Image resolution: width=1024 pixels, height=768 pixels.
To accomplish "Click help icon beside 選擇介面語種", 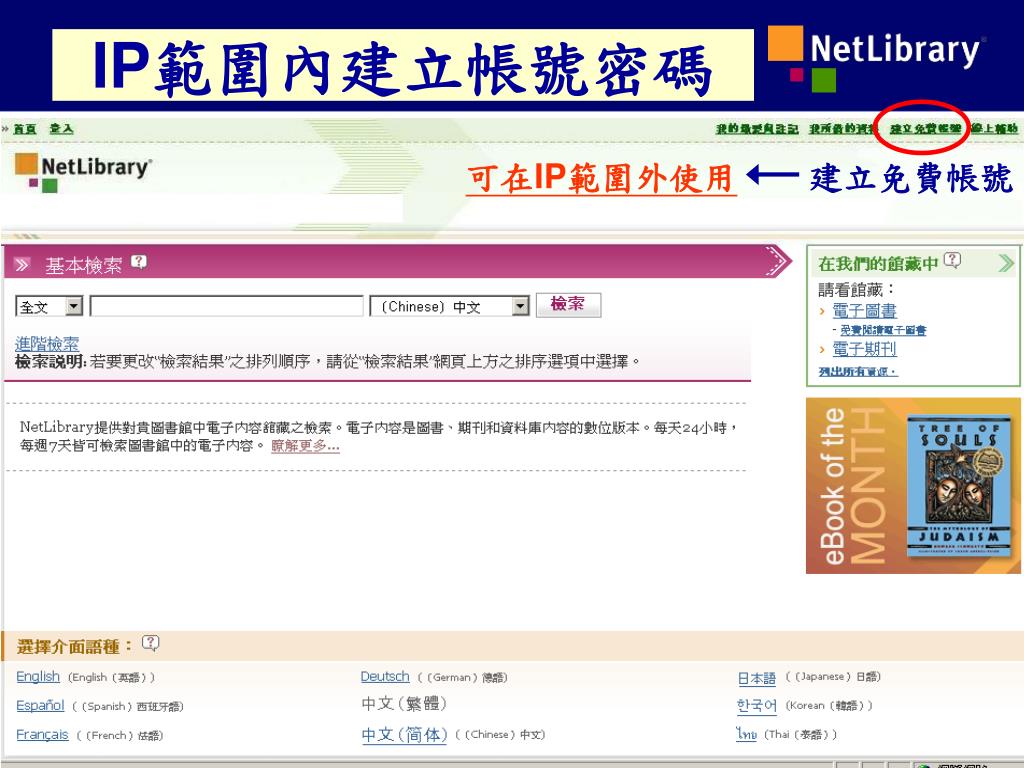I will point(150,643).
